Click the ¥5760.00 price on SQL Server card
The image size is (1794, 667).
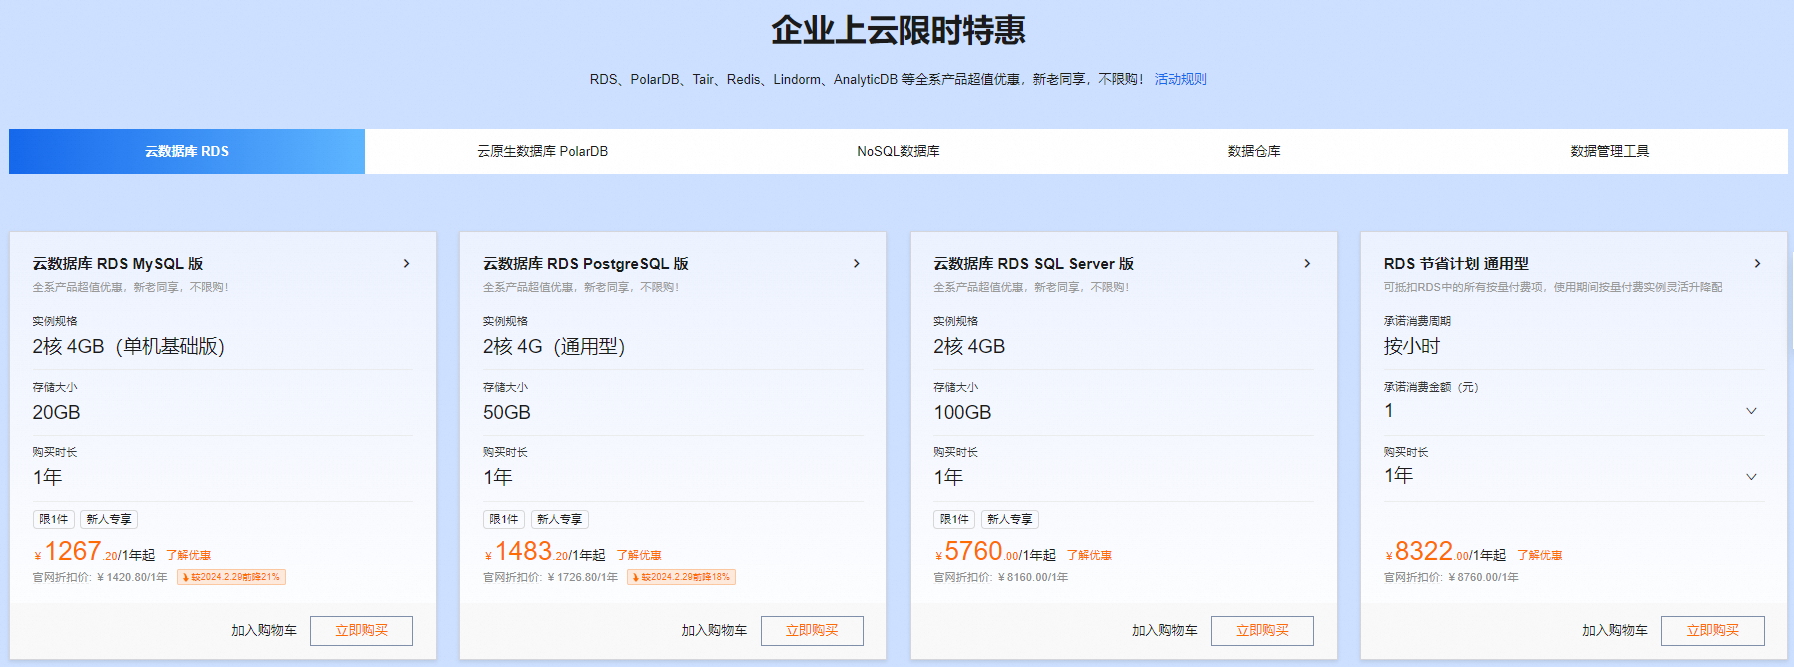(x=978, y=552)
